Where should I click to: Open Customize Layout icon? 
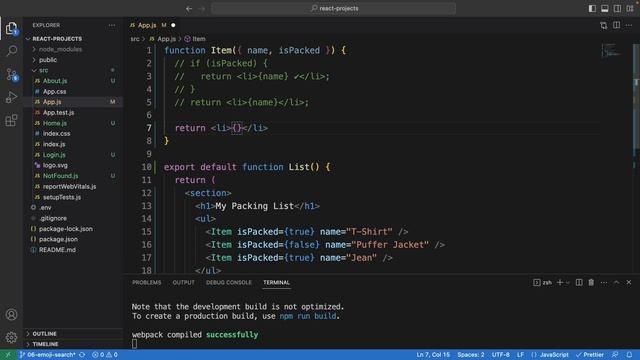click(x=630, y=9)
